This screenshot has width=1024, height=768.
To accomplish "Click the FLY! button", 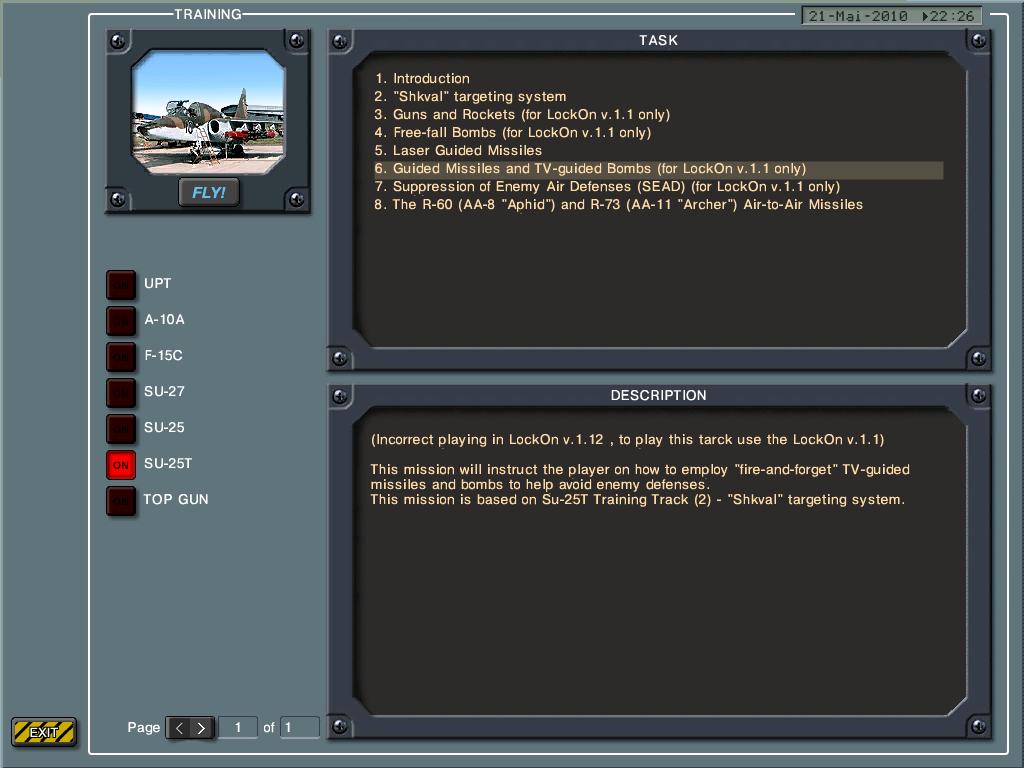I will point(209,192).
